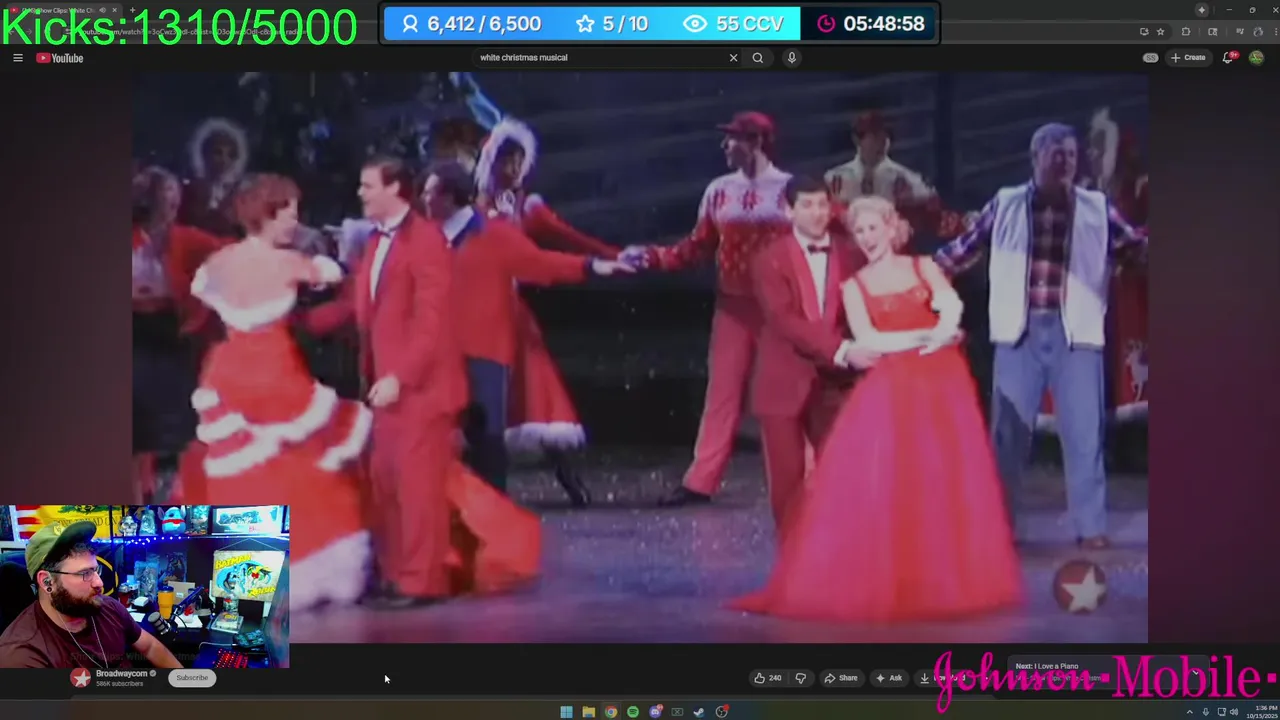
Task: Open the Ask AI button
Action: pos(889,678)
